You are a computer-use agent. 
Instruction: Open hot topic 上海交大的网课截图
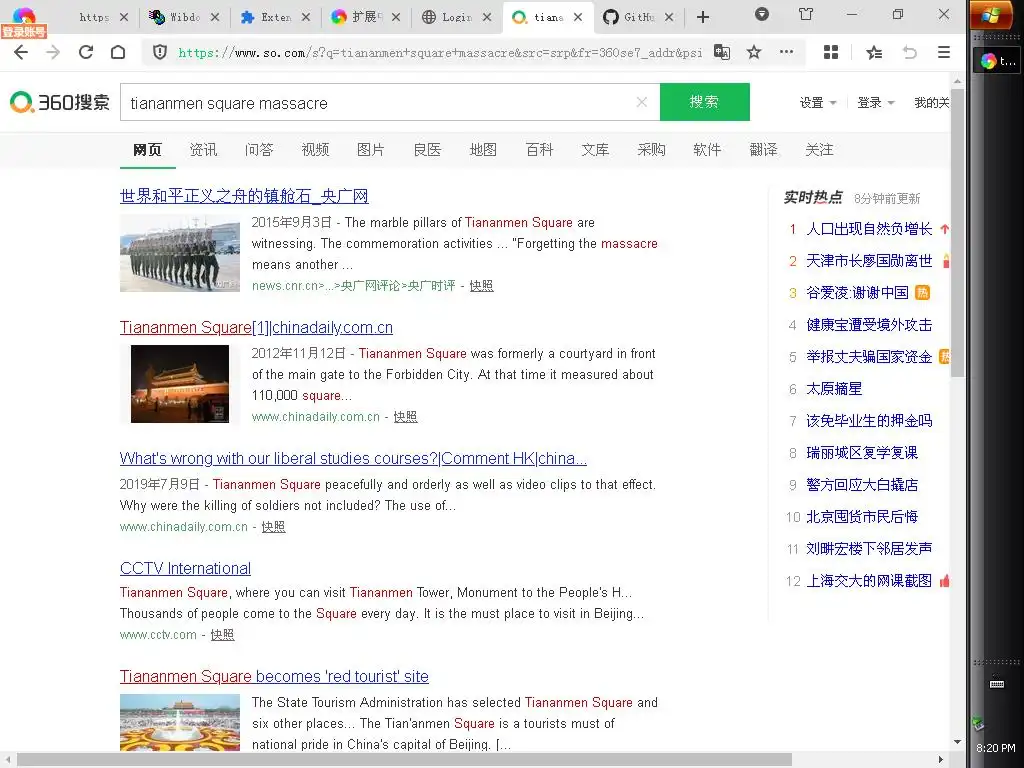(x=869, y=581)
